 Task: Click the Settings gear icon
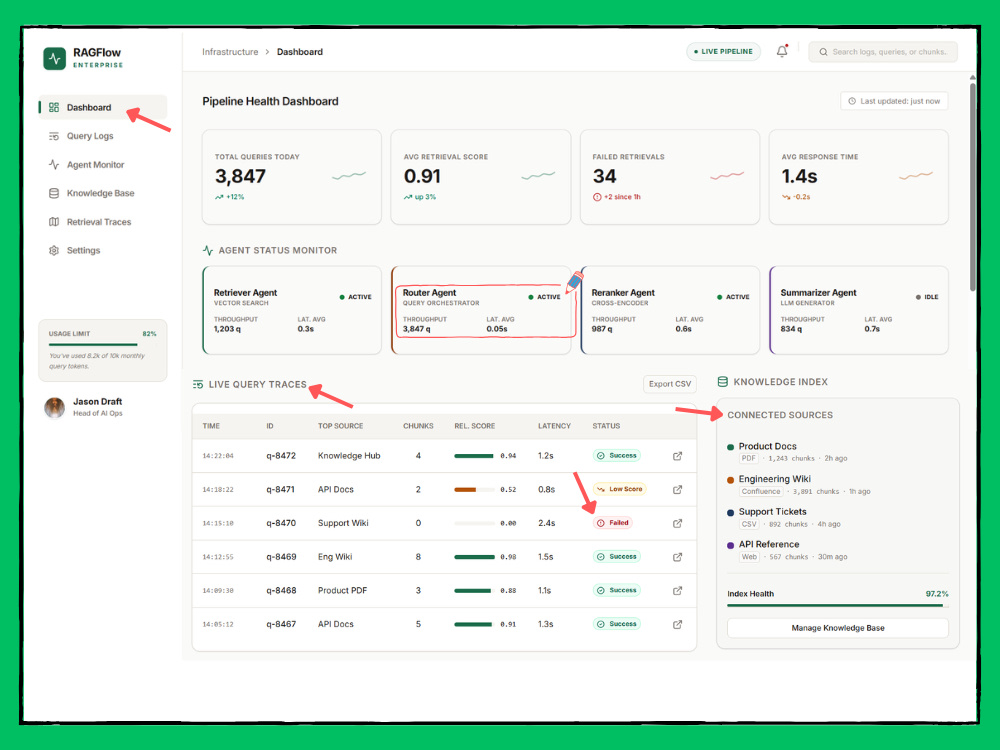coord(54,251)
